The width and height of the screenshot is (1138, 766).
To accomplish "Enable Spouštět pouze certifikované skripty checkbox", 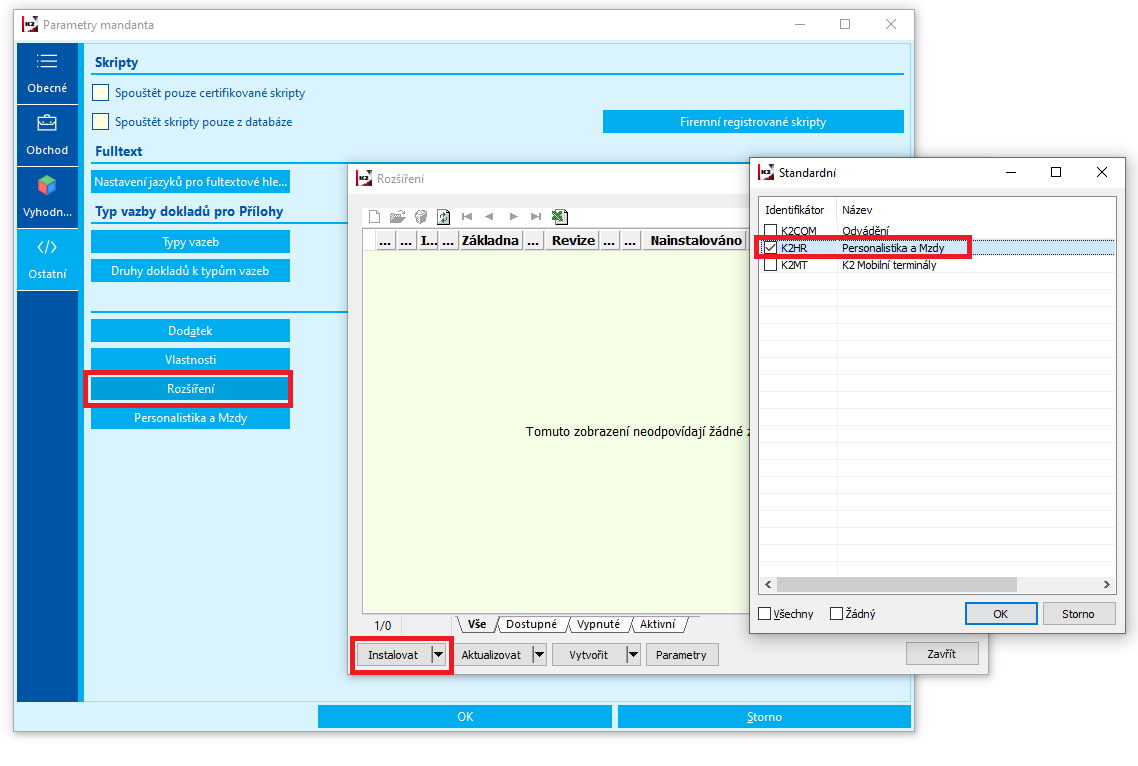I will pyautogui.click(x=101, y=93).
